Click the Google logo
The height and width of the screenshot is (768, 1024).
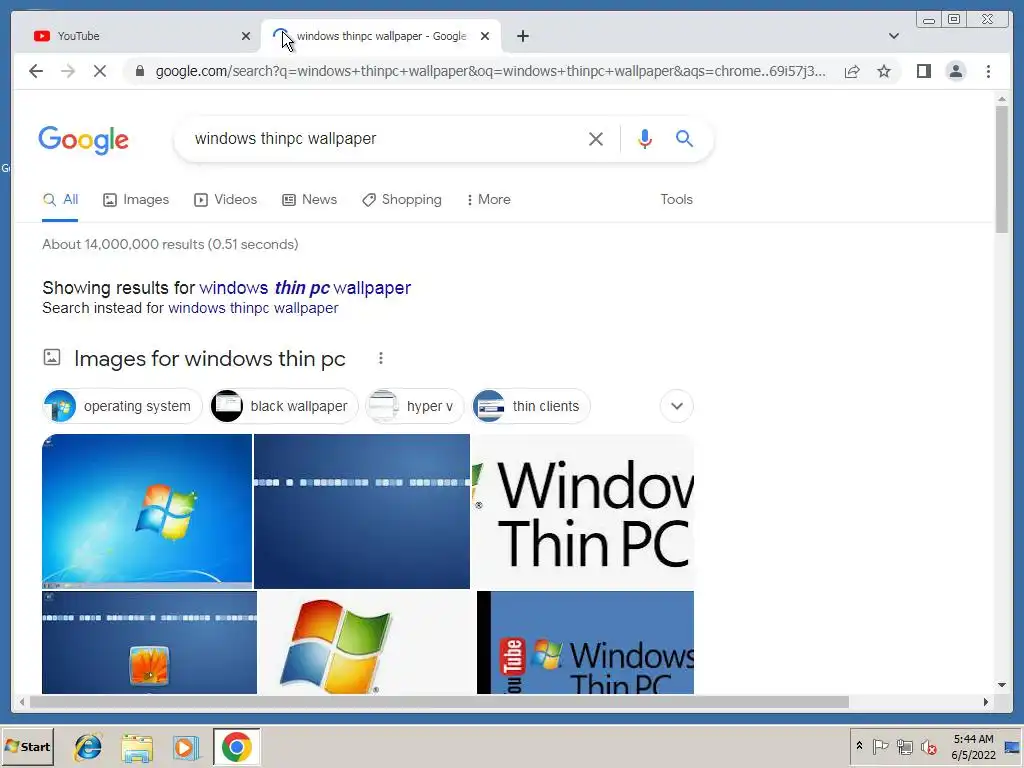tap(84, 140)
